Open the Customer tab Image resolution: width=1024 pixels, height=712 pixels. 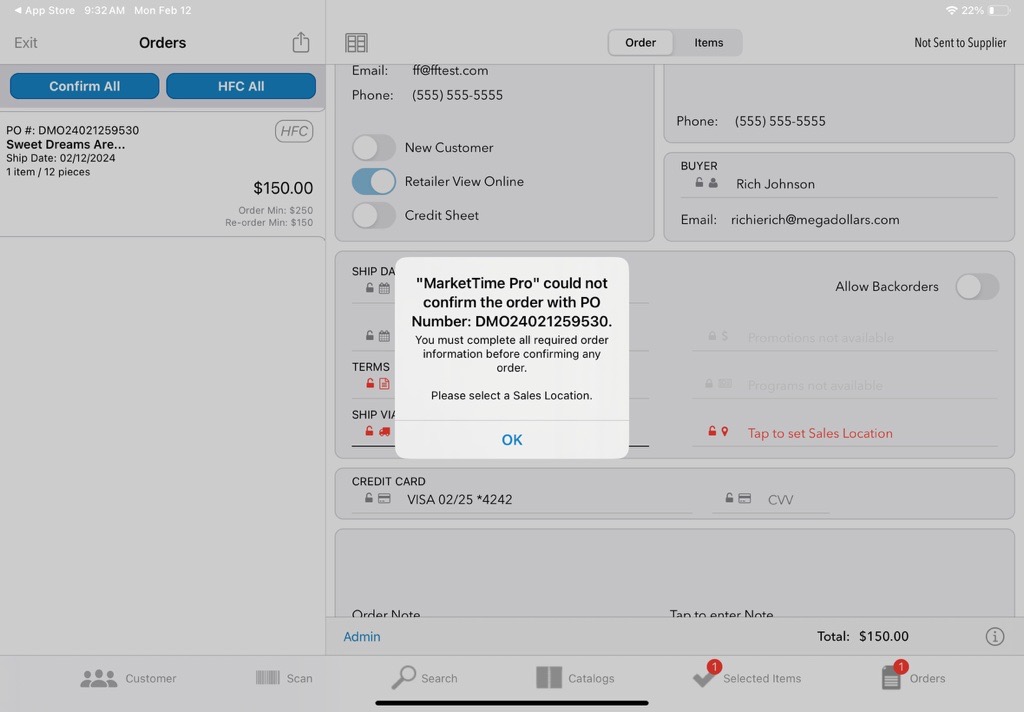[x=128, y=678]
